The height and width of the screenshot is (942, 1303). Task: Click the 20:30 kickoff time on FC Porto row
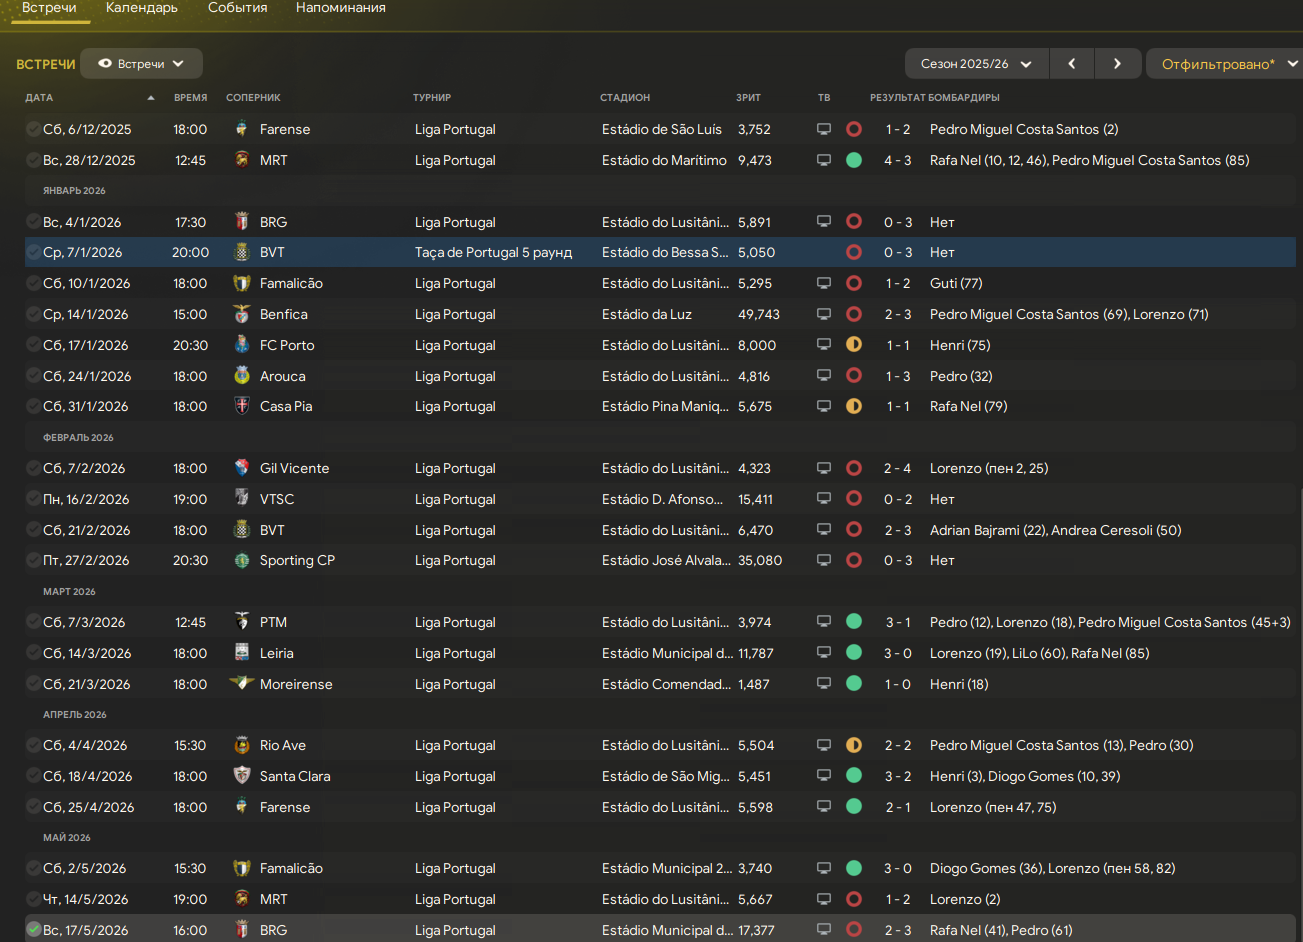(x=190, y=345)
